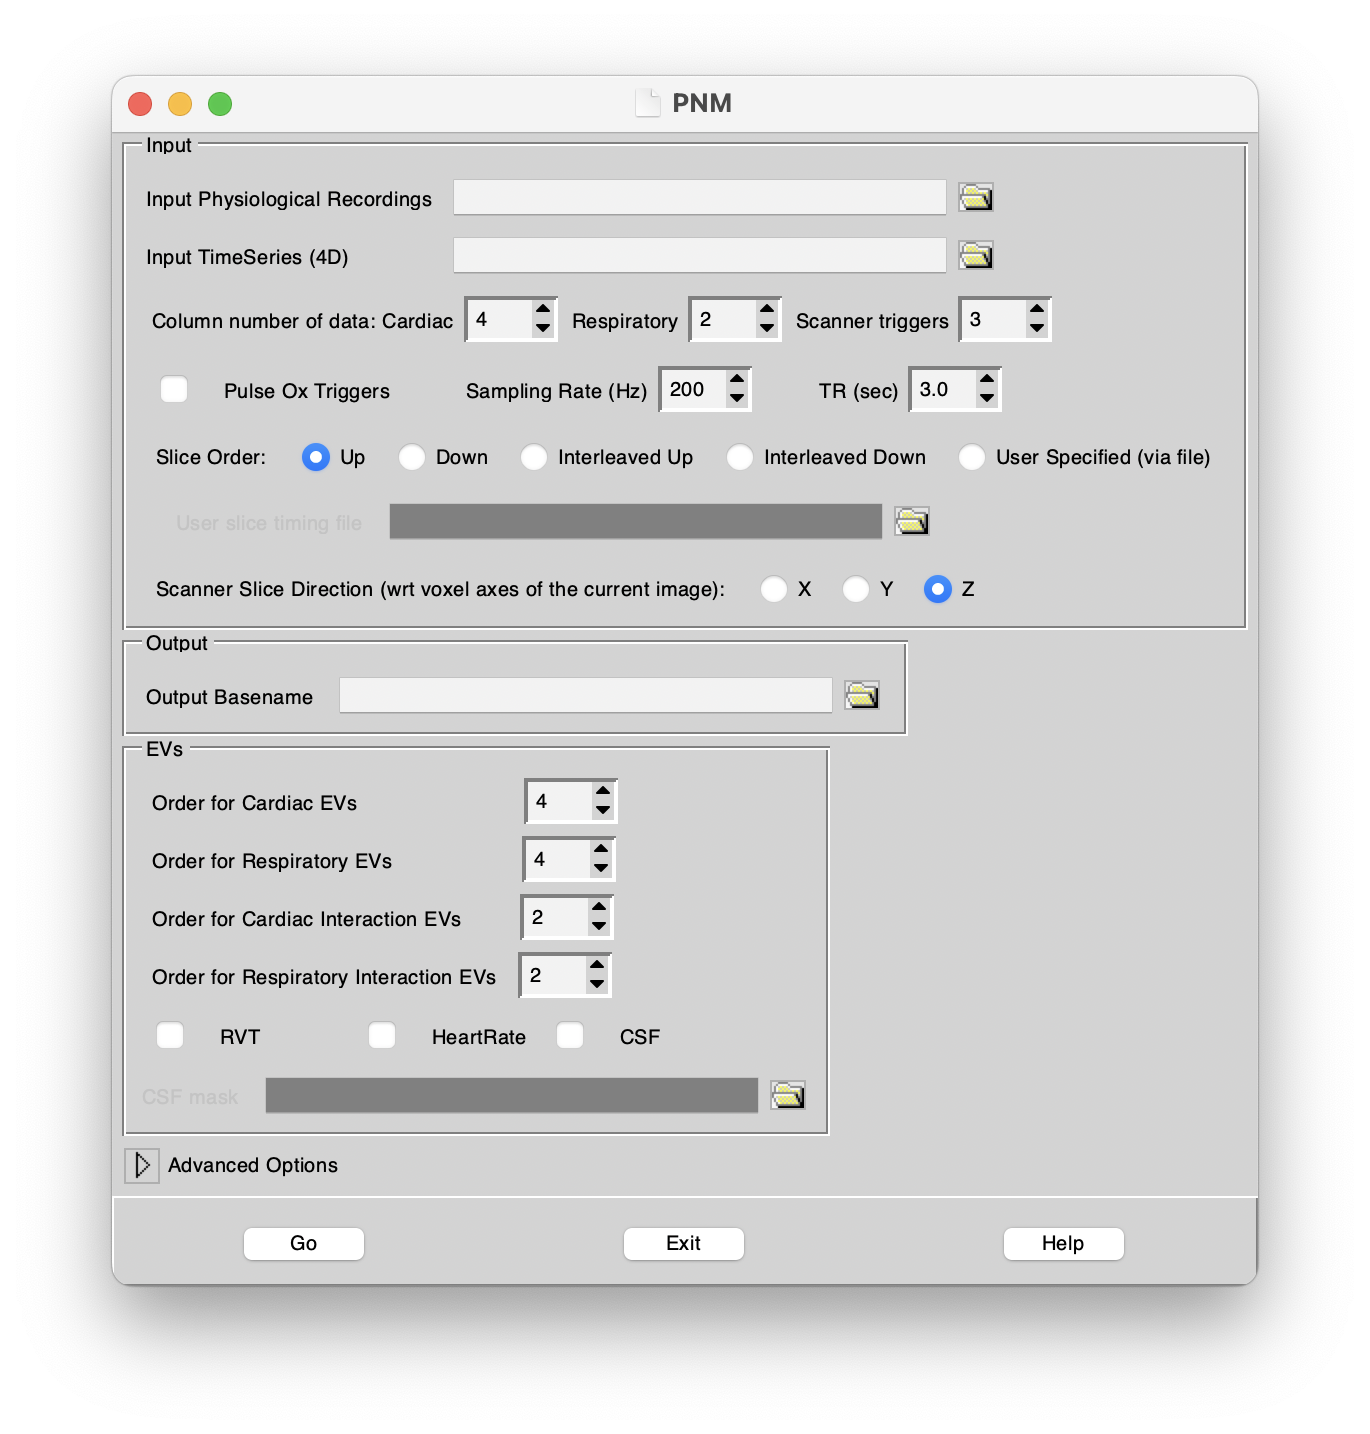Screen dimensions: 1370x1434
Task: Select the Down slice order
Action: click(x=412, y=457)
